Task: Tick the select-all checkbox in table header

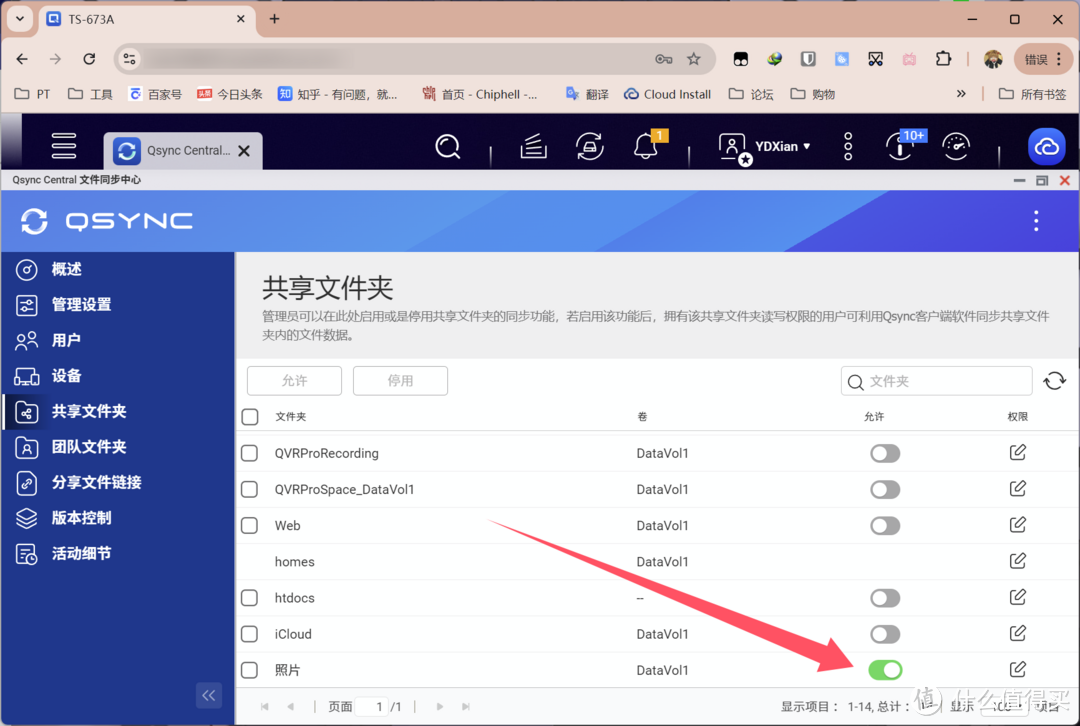Action: [250, 417]
